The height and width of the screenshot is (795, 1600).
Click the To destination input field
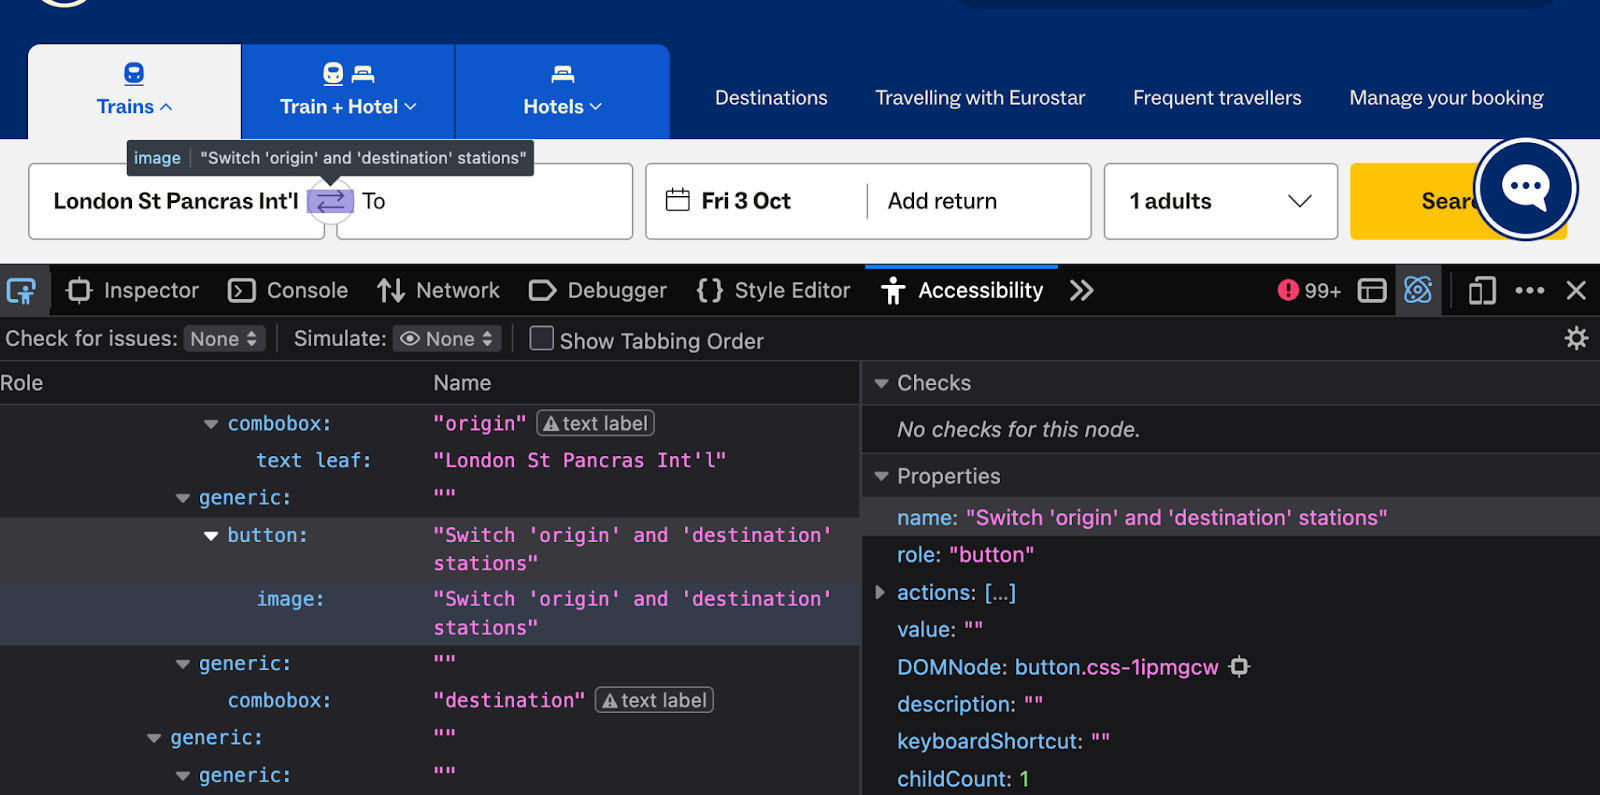[x=485, y=201]
